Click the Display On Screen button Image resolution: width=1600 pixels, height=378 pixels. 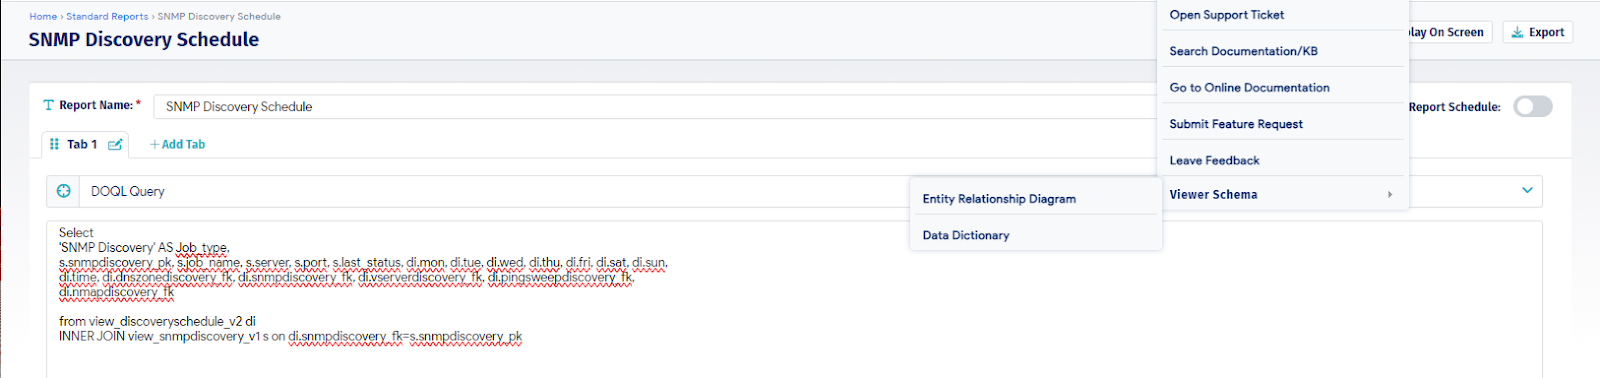(1449, 33)
